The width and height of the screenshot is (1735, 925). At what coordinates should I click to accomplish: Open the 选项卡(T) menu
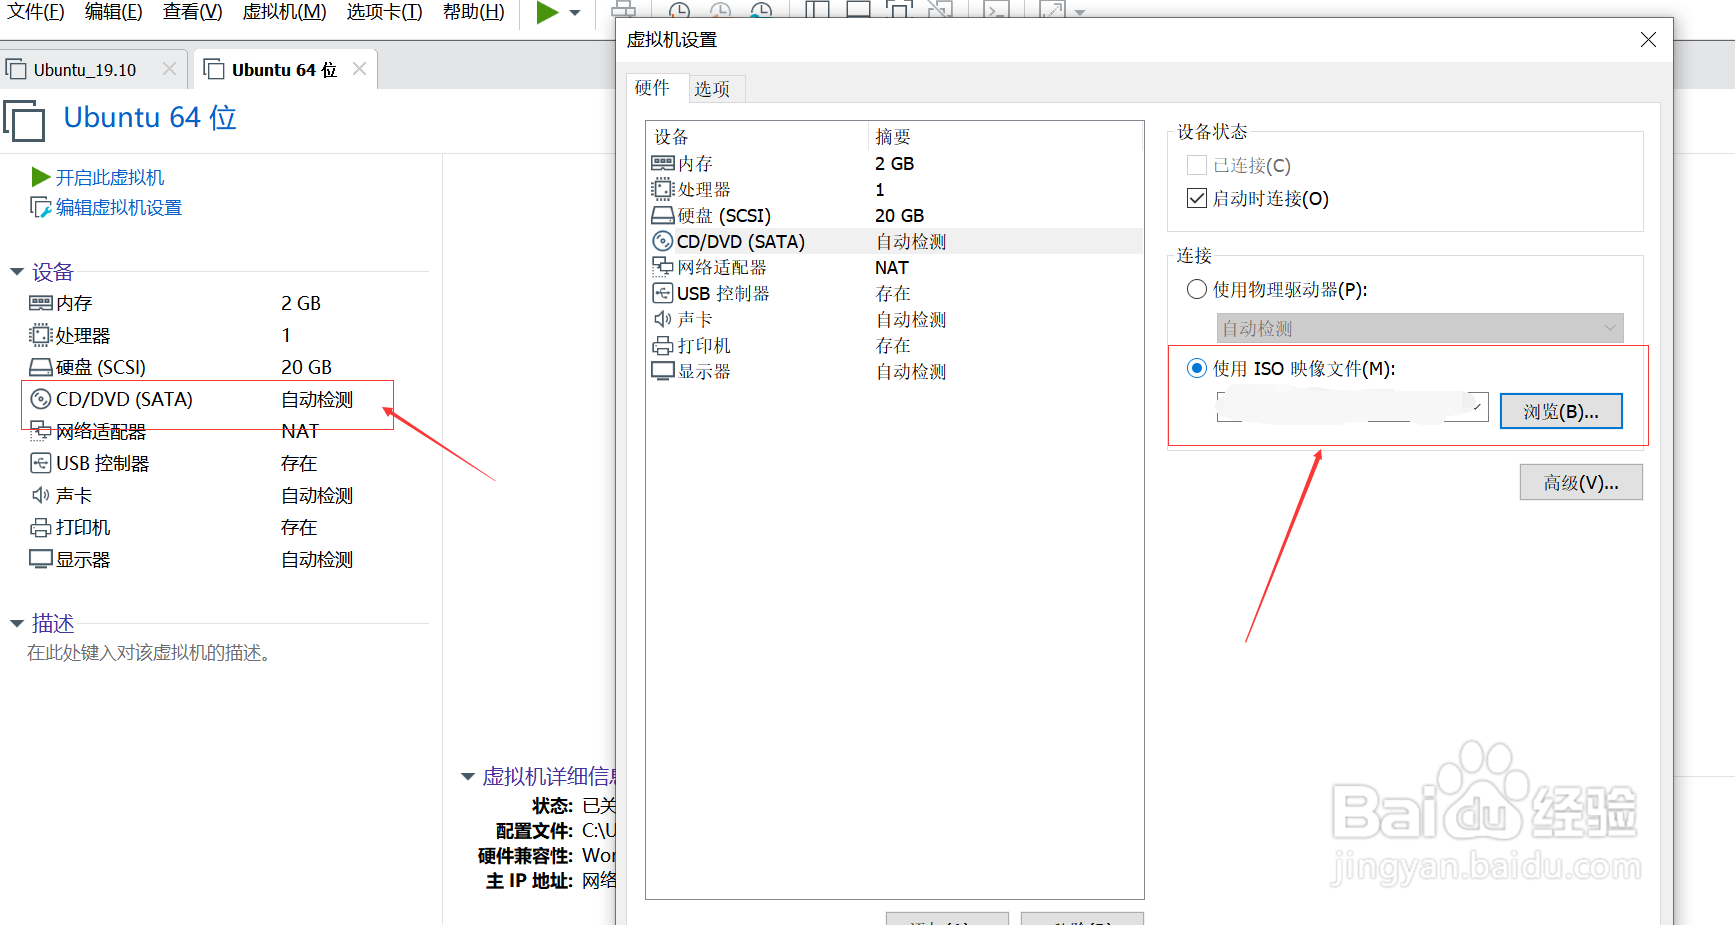(x=384, y=12)
